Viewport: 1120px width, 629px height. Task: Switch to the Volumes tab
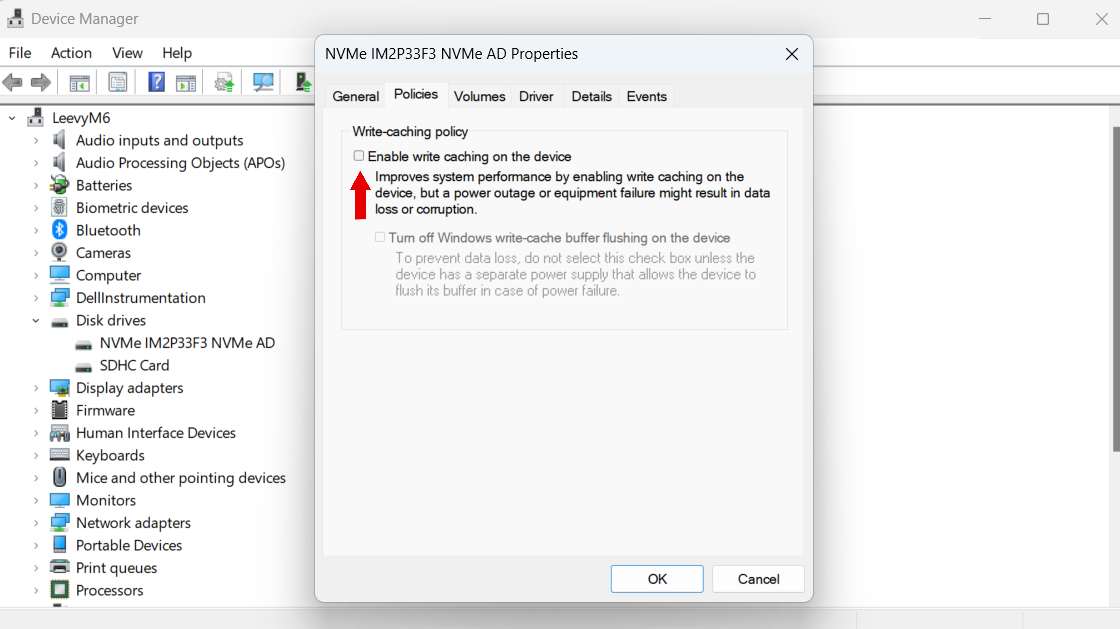click(479, 96)
